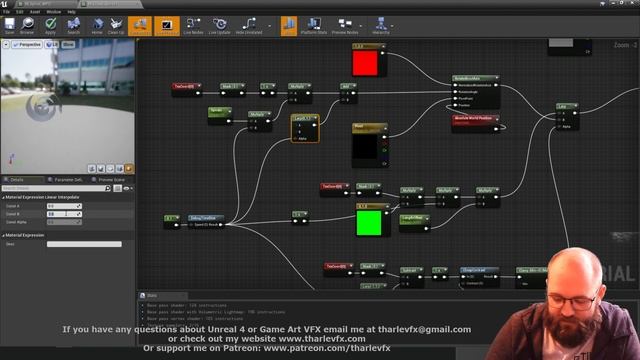Click the Desc text field

pyautogui.click(x=84, y=244)
